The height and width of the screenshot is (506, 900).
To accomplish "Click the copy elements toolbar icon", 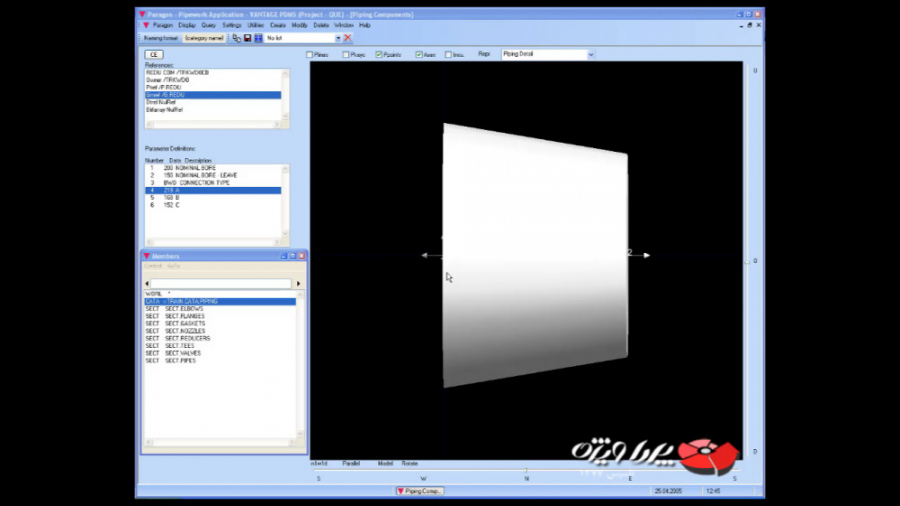I will pos(236,38).
